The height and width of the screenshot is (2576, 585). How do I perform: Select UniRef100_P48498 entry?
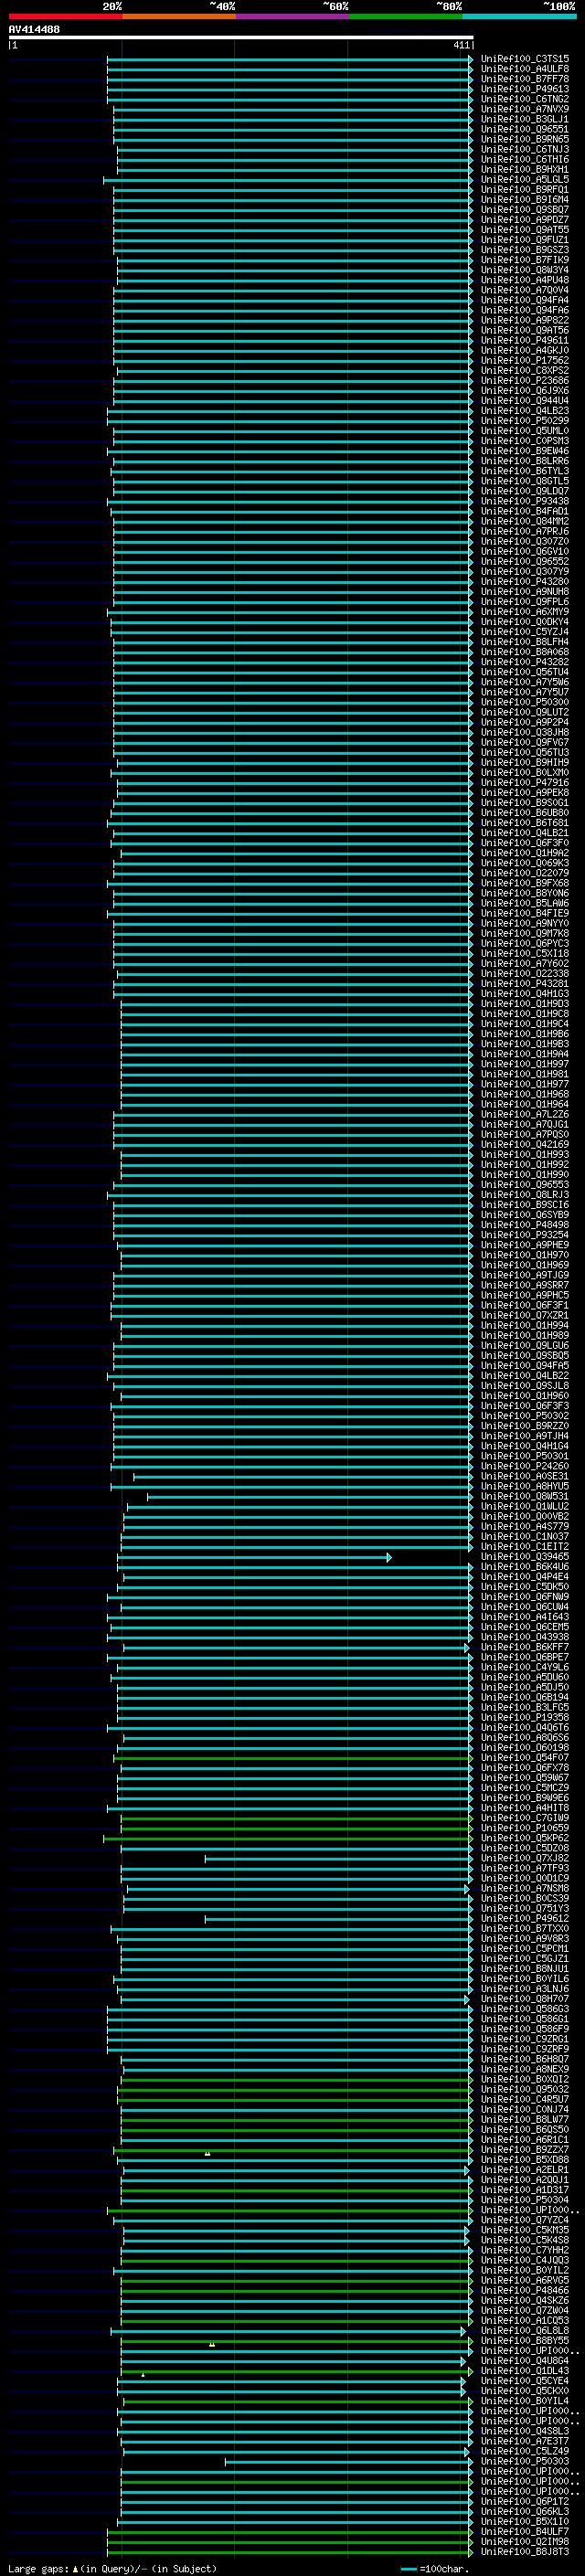coord(525,1225)
